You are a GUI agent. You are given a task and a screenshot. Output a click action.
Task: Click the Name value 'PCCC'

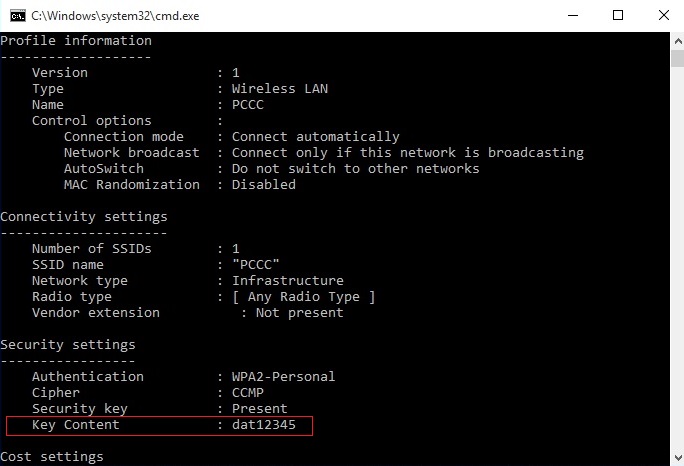248,105
